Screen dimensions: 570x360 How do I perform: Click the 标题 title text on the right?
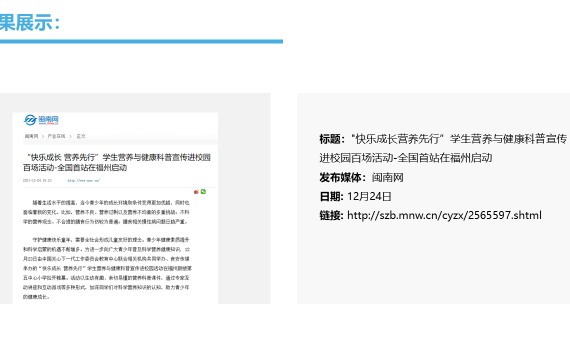[x=443, y=148]
